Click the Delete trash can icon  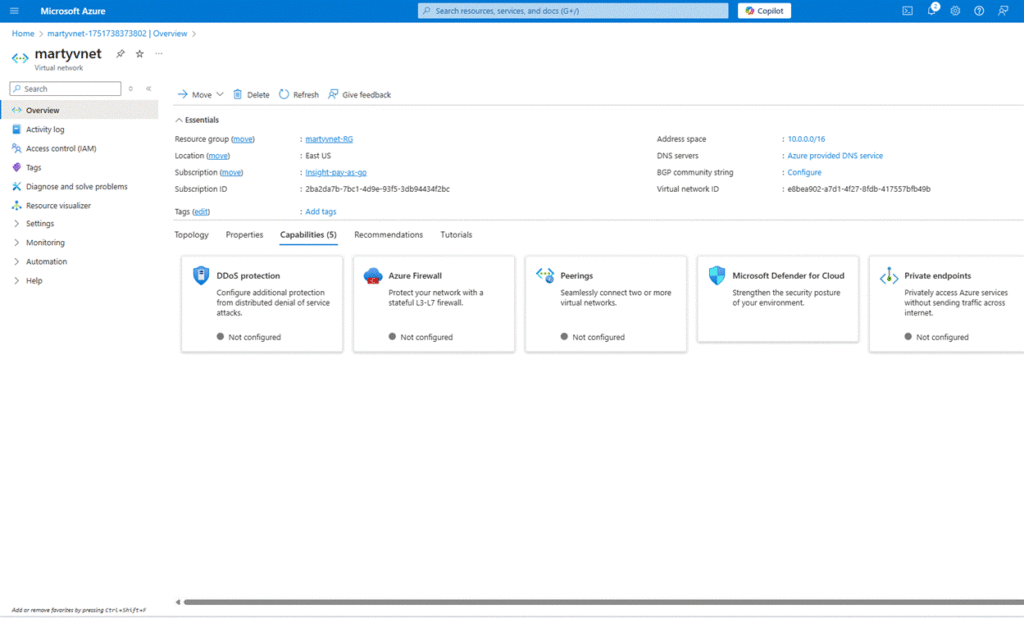pos(238,95)
